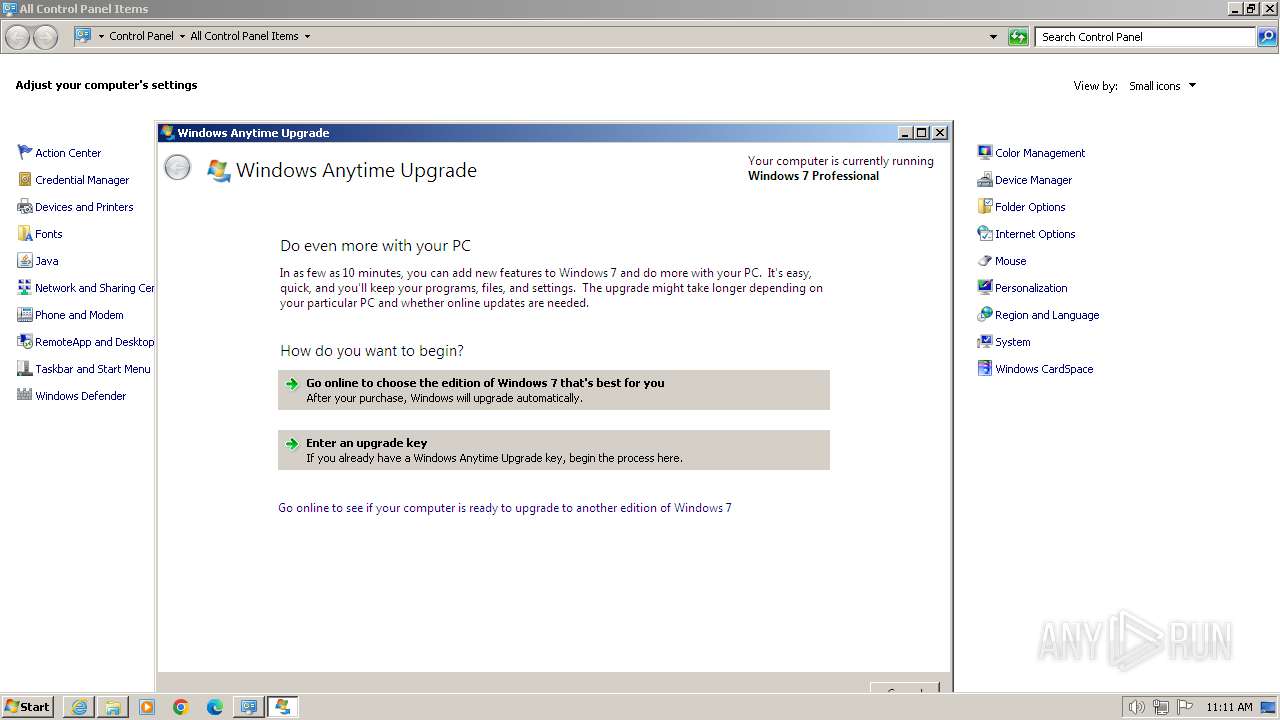
Task: Click the refresh icon beside address bar
Action: tap(1018, 37)
